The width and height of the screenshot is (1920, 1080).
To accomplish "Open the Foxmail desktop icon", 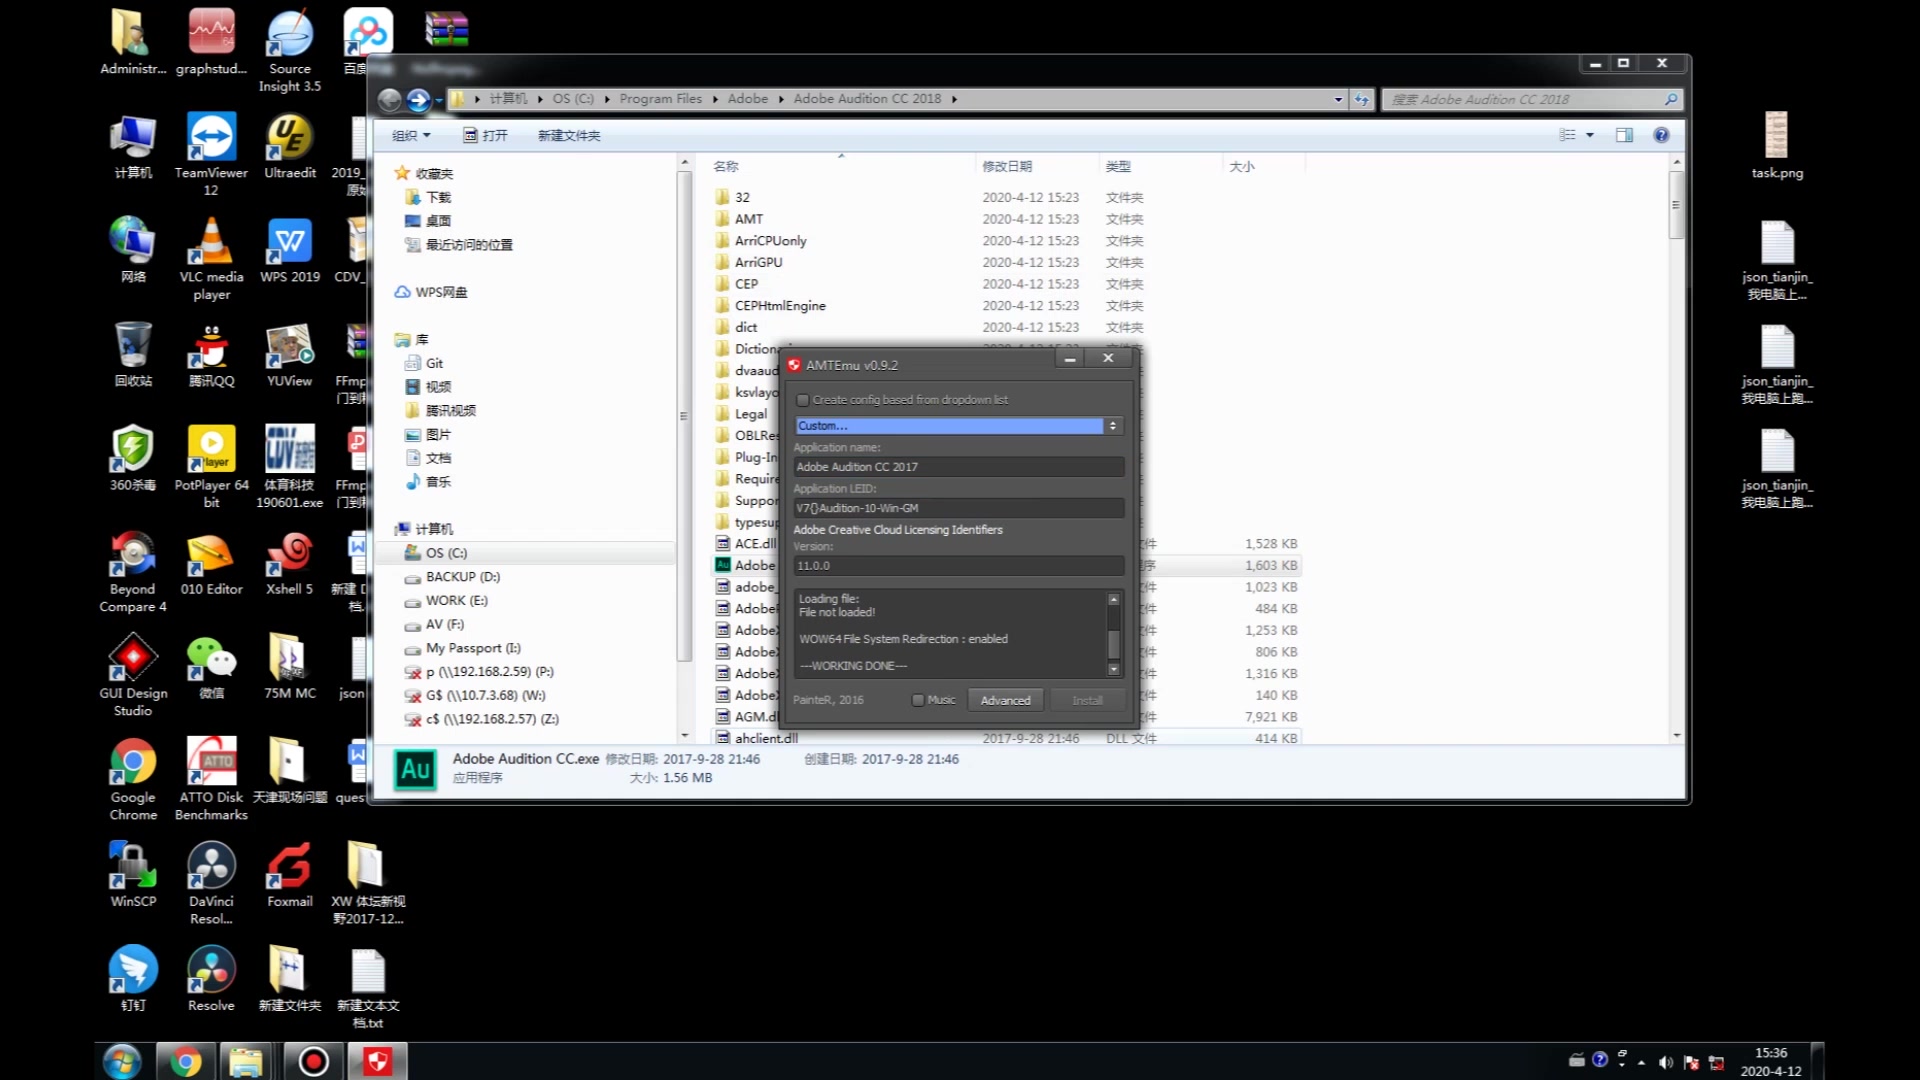I will tap(289, 874).
